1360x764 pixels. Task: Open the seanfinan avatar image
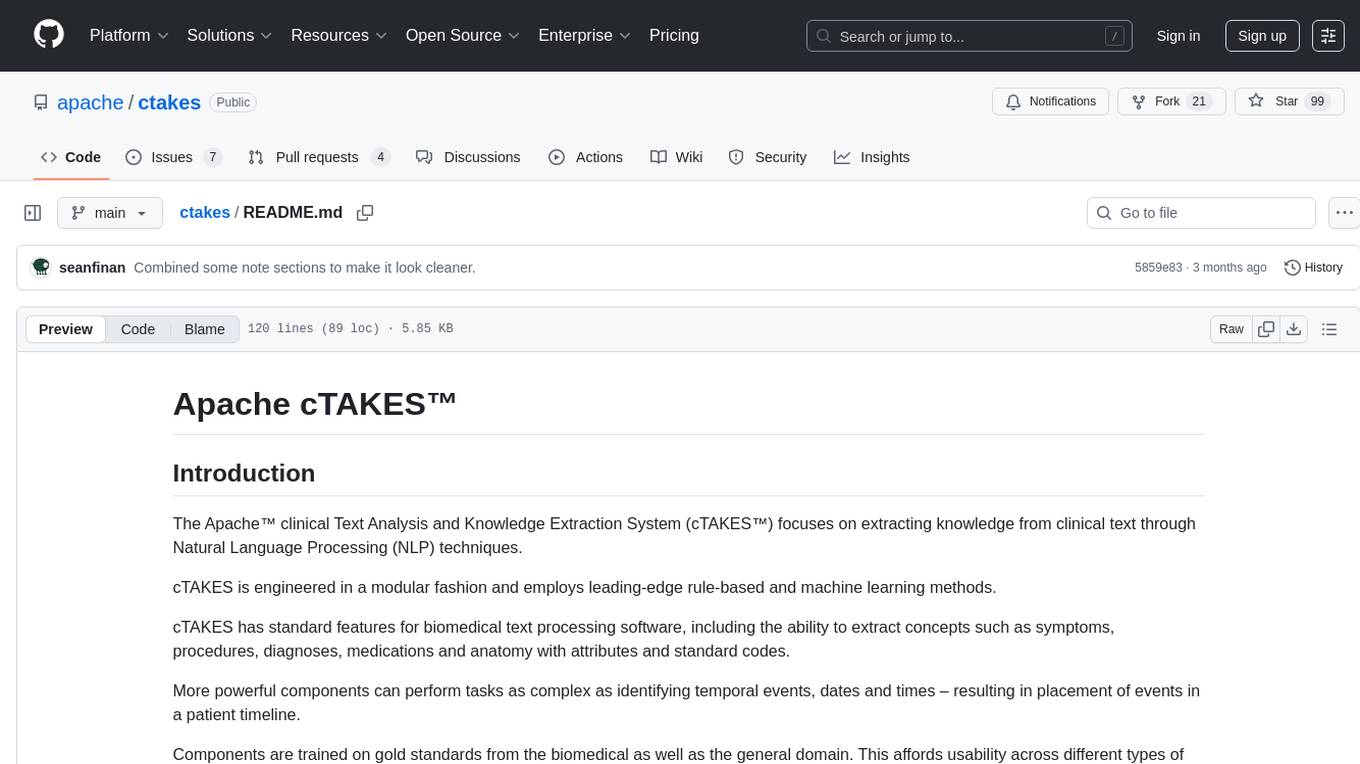pyautogui.click(x=41, y=267)
